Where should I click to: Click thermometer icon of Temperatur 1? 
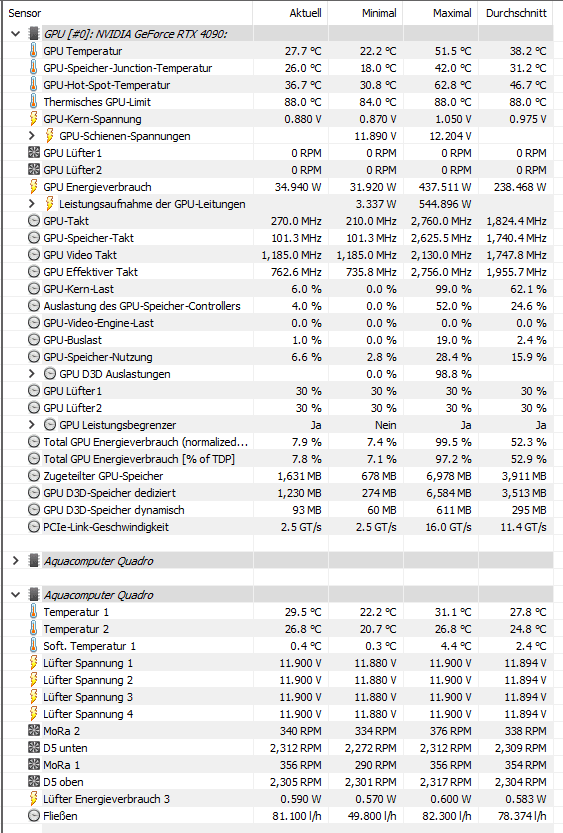(33, 612)
